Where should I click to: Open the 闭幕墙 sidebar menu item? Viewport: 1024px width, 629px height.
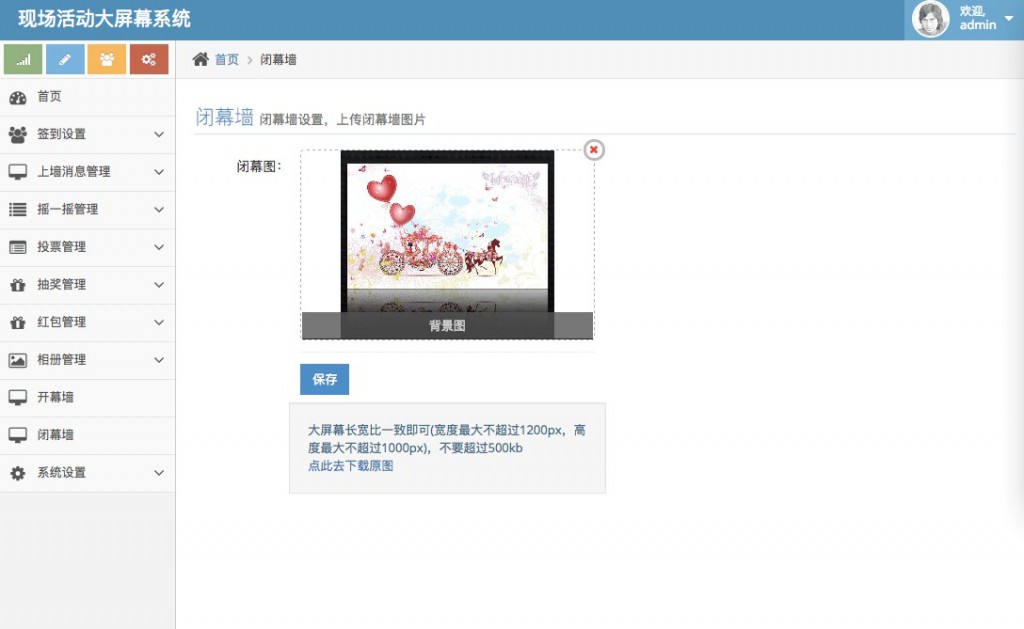point(88,435)
